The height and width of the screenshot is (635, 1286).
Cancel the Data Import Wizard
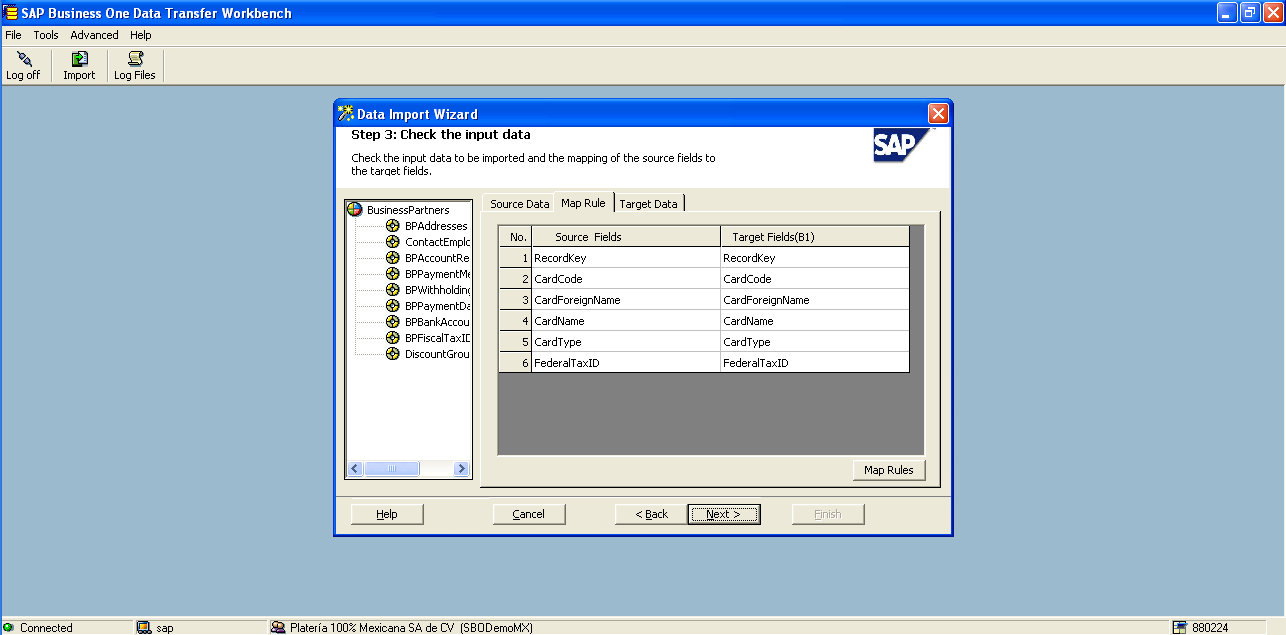[x=529, y=514]
